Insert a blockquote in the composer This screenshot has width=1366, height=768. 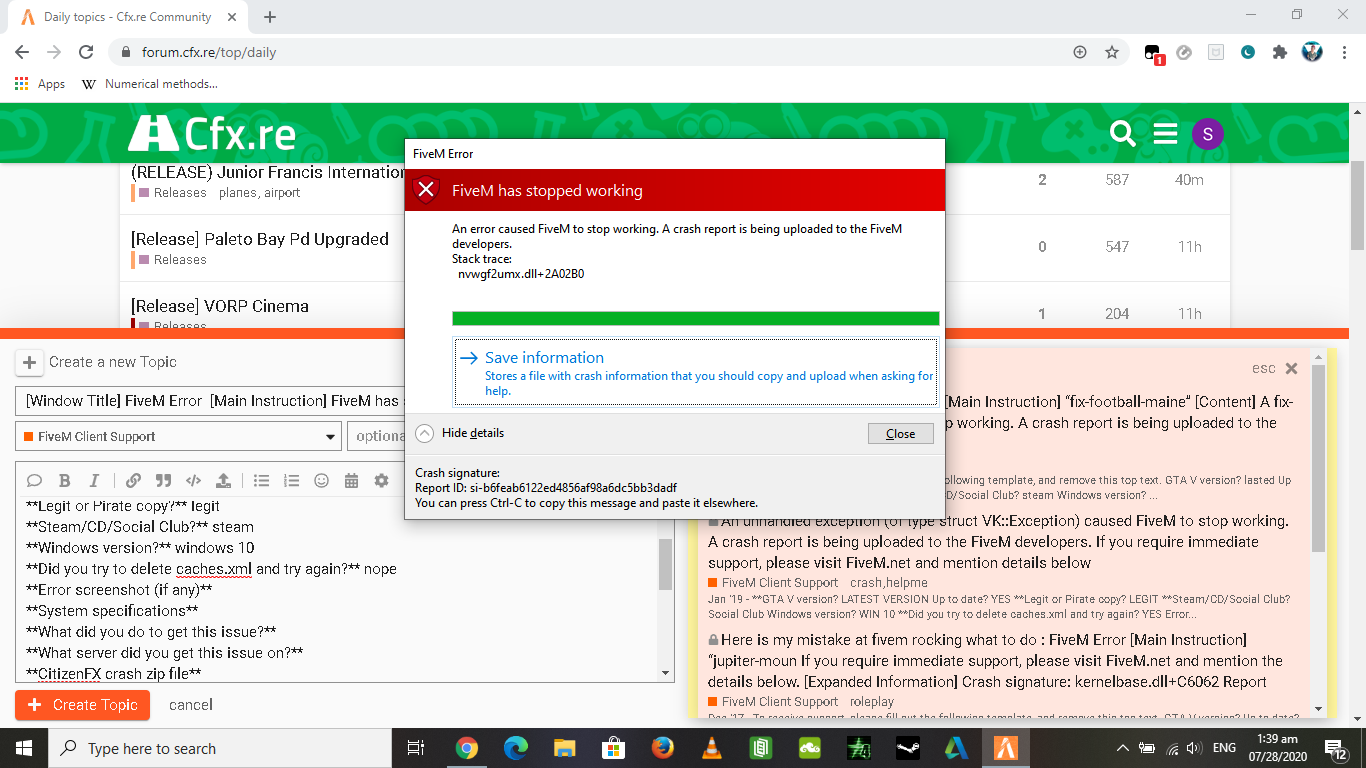tap(162, 481)
